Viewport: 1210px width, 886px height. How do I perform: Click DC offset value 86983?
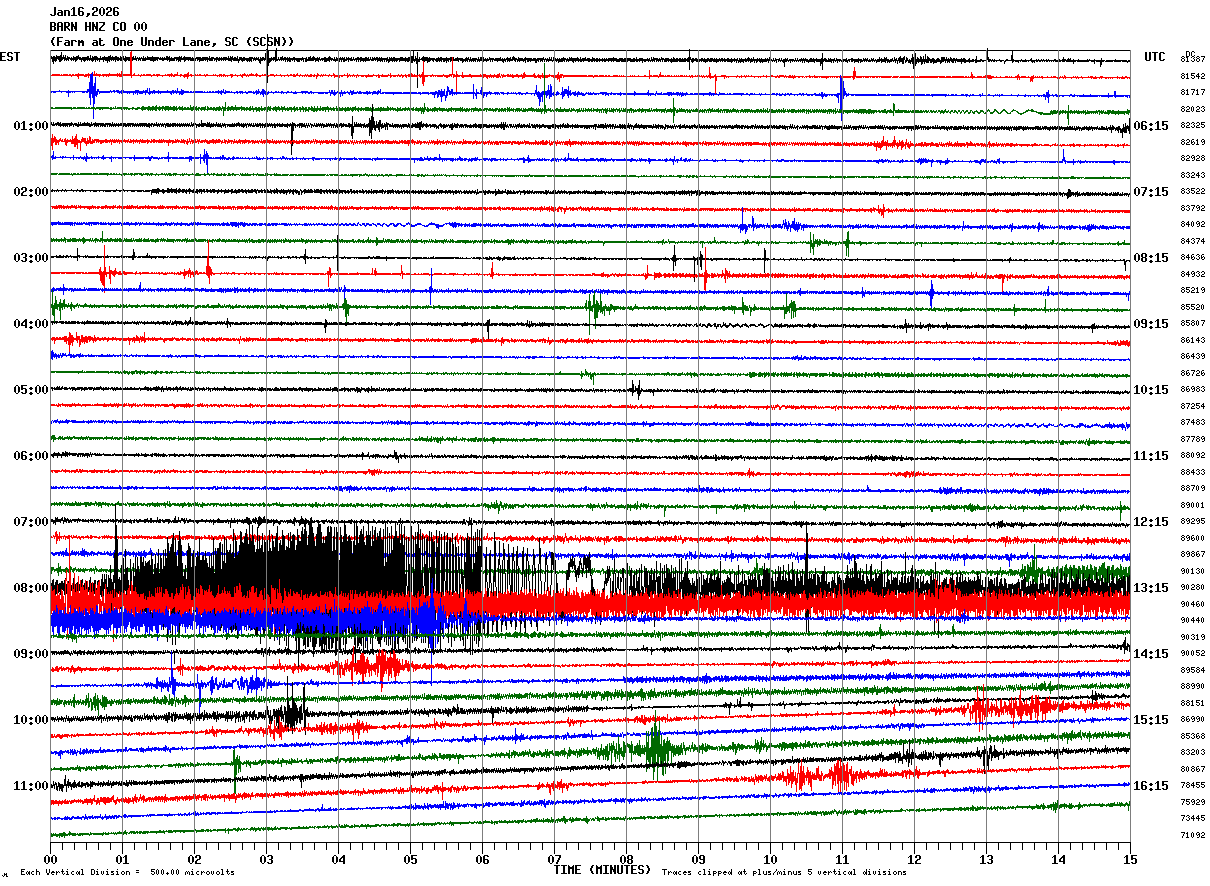(1192, 390)
